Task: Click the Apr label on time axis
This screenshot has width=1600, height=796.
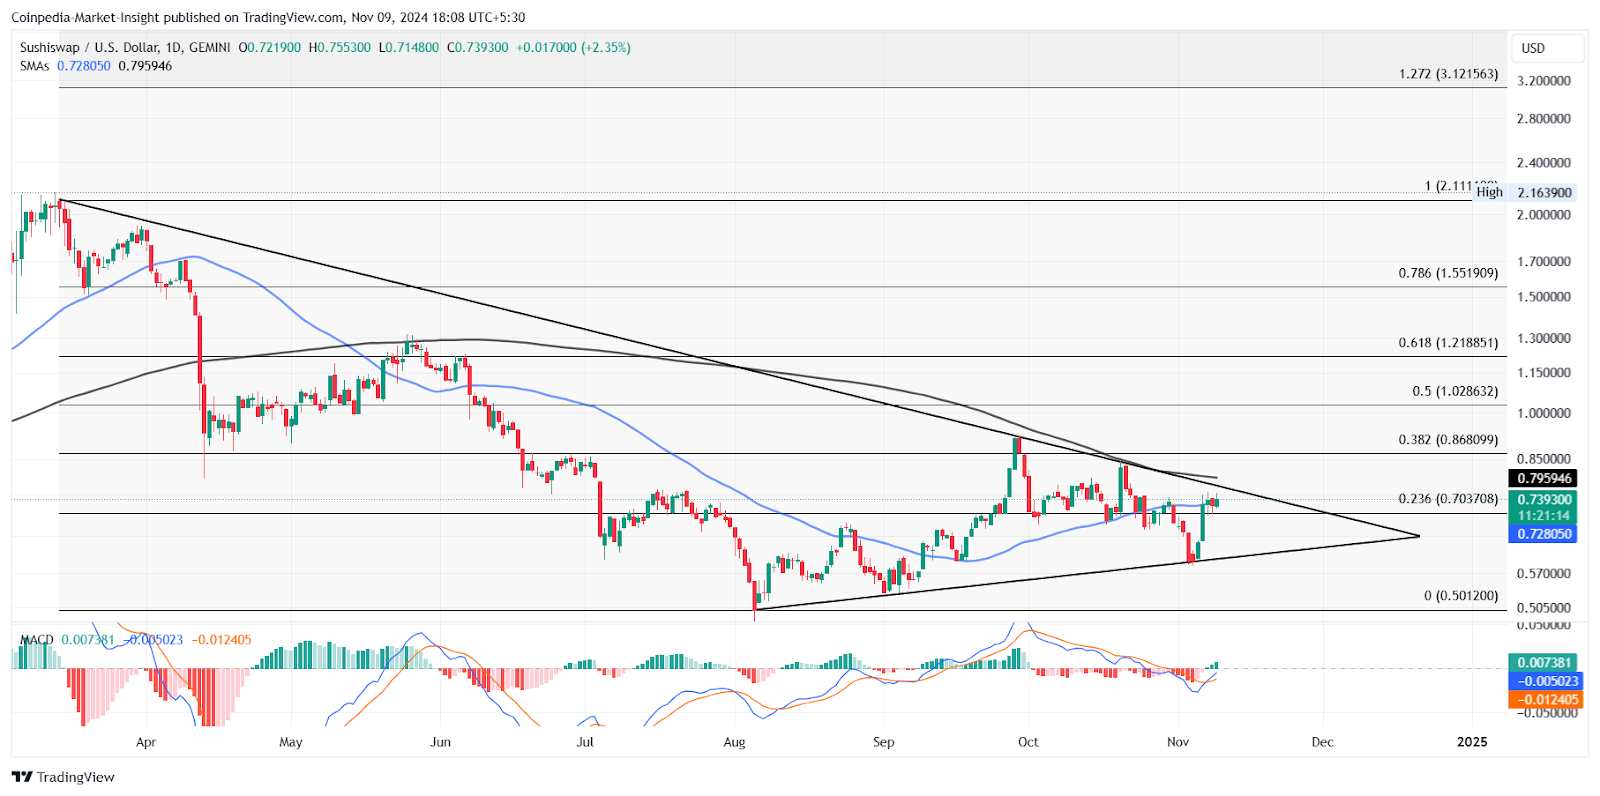Action: [x=146, y=742]
